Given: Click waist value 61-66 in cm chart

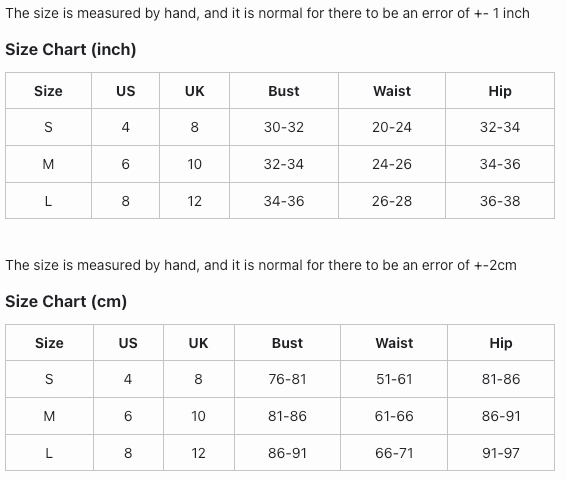Looking at the screenshot, I should pos(394,416).
